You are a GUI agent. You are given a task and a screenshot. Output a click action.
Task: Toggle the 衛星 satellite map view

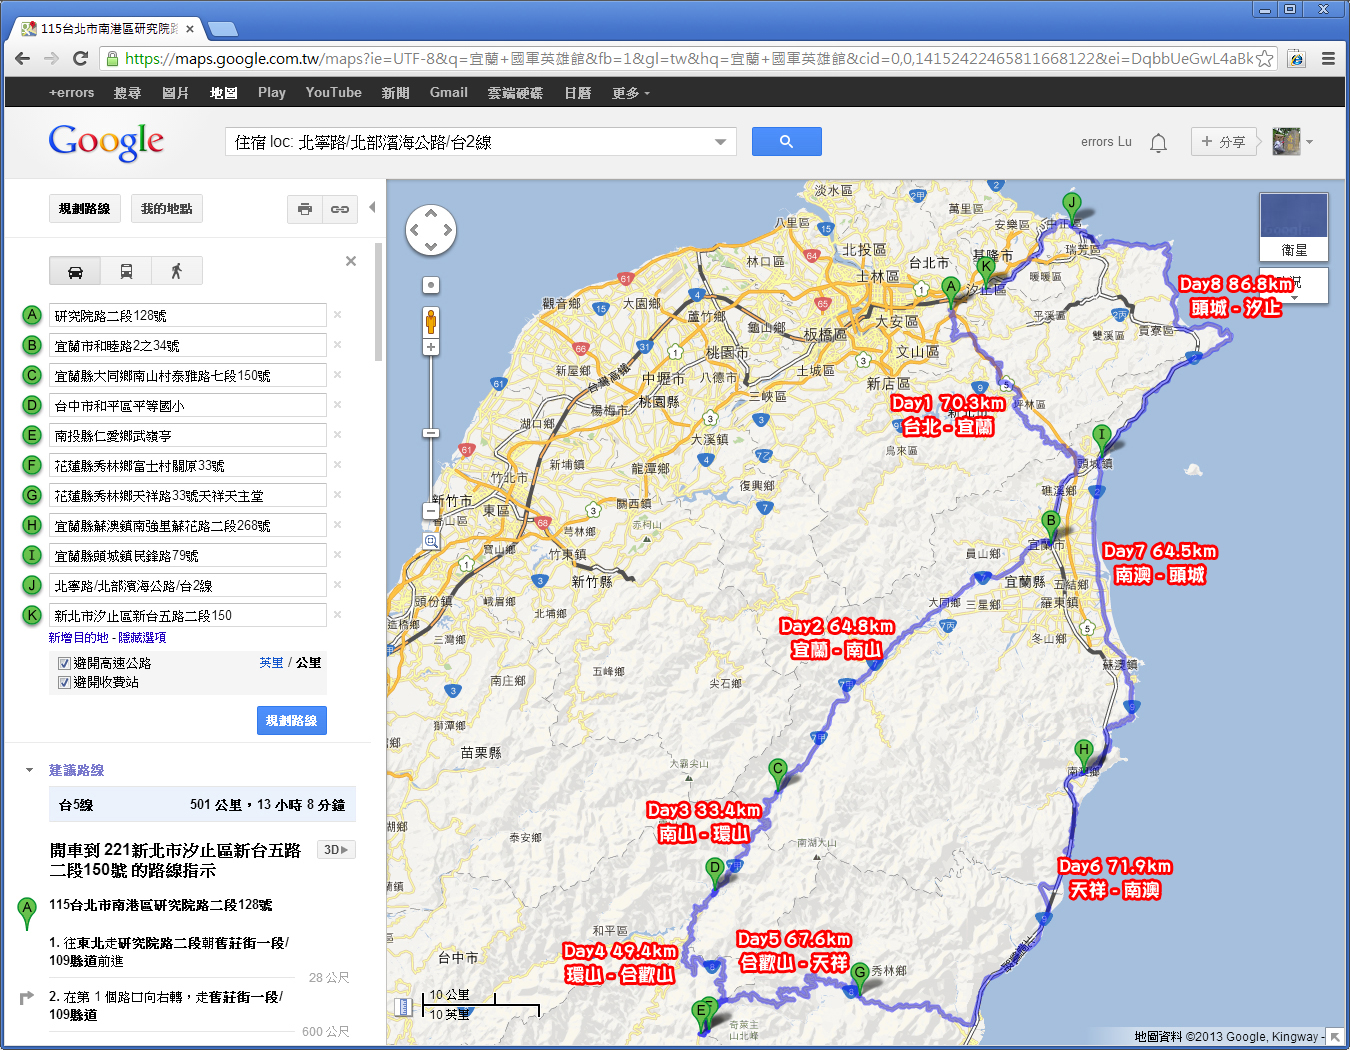[x=1294, y=227]
